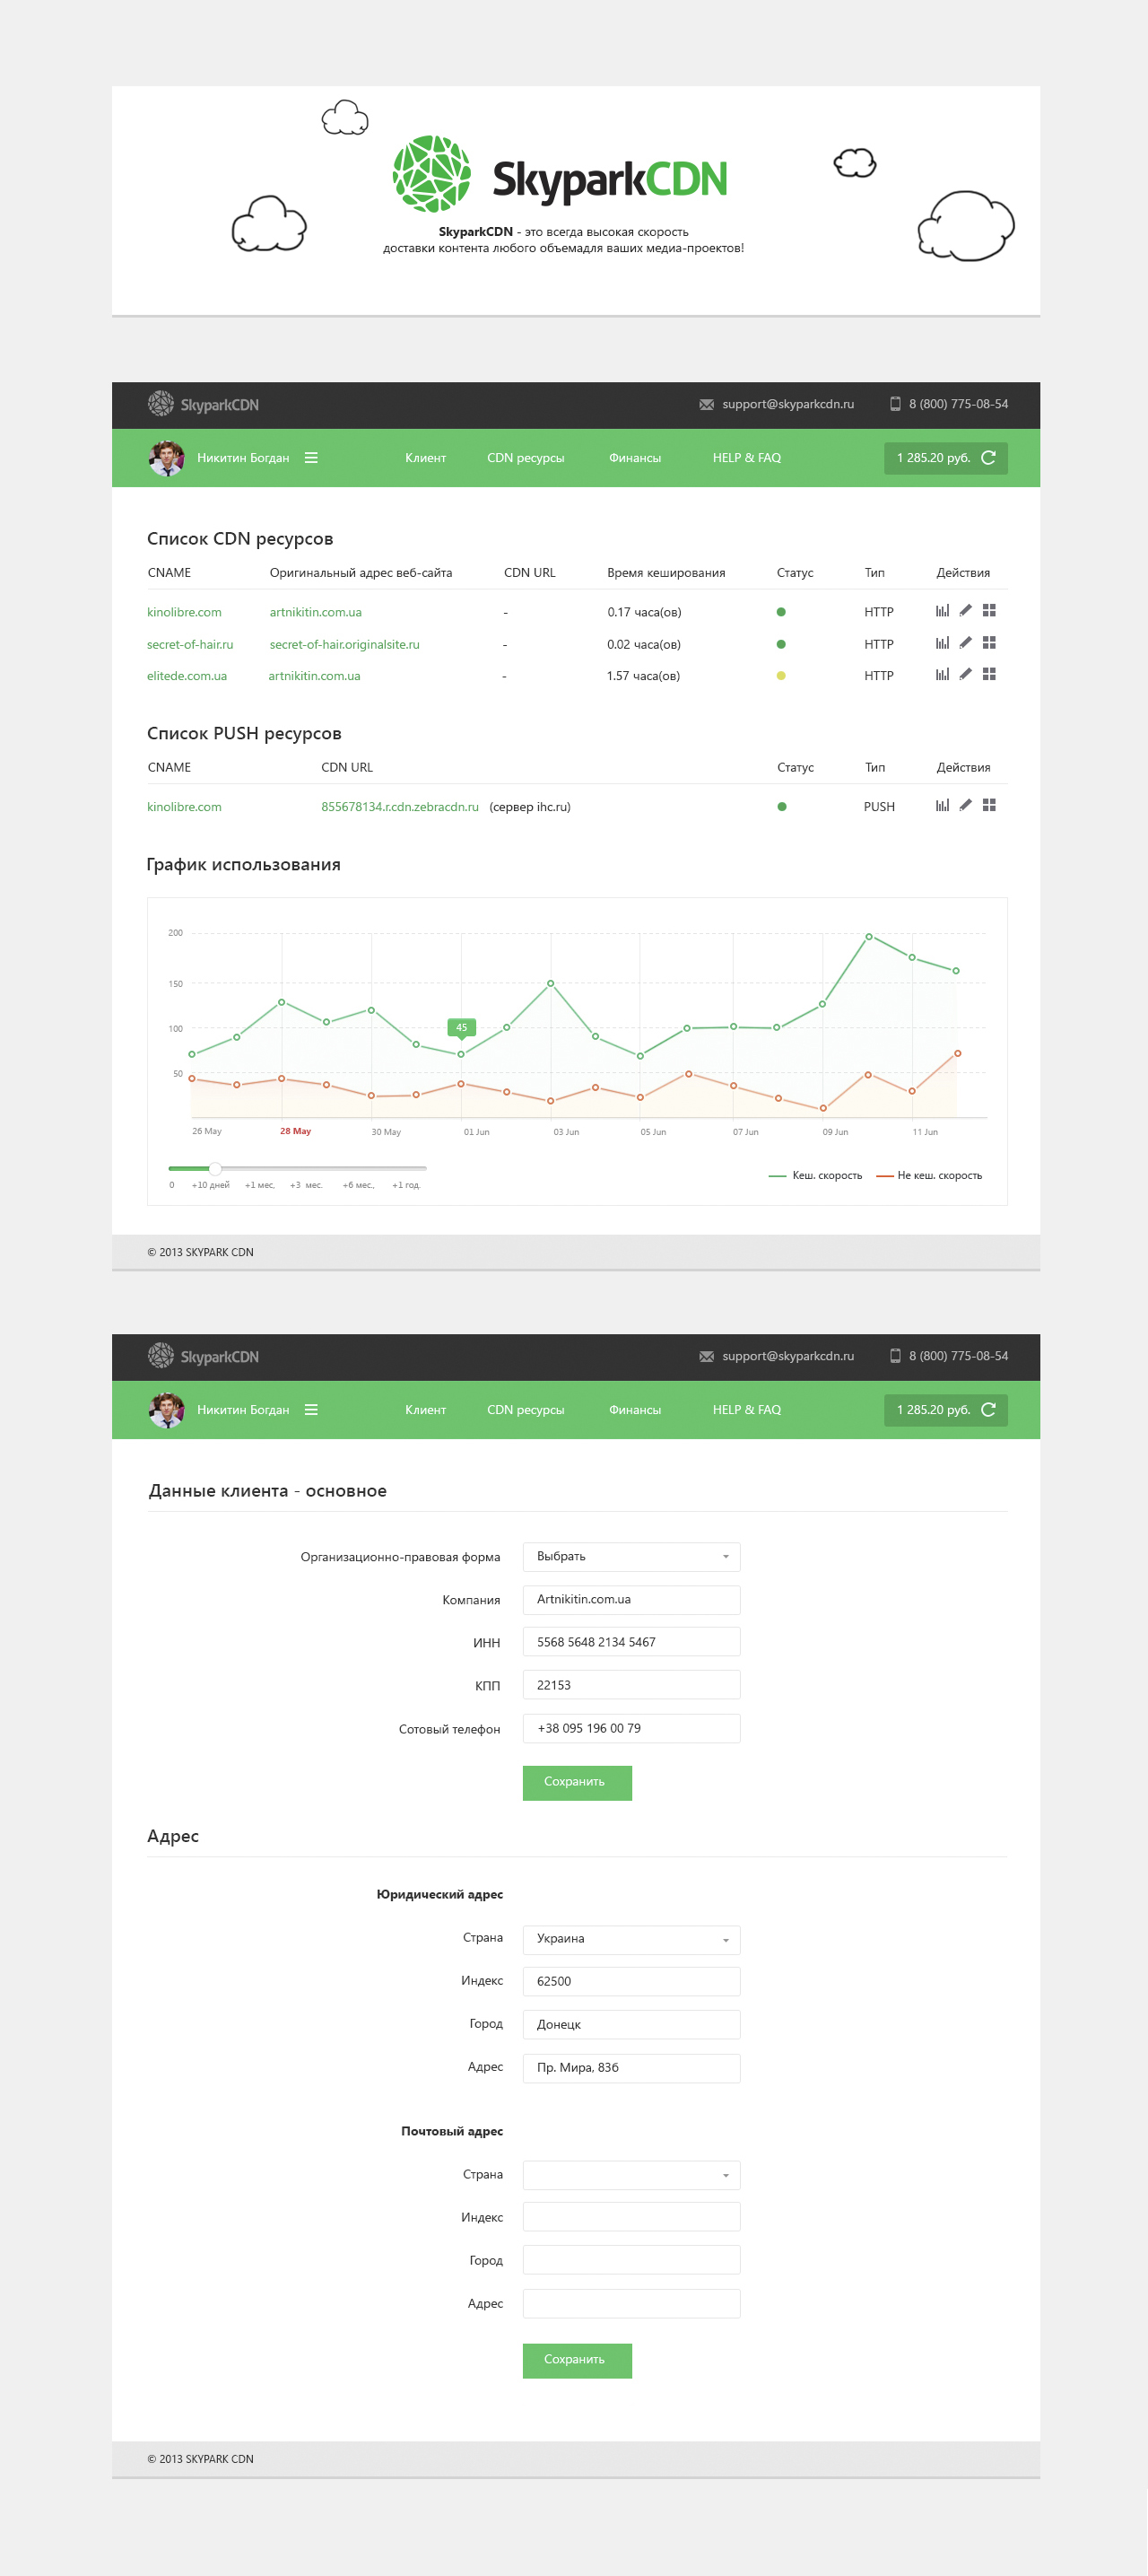
Task: Open the secret-of-hair.originalsite.ru link
Action: pyautogui.click(x=344, y=644)
